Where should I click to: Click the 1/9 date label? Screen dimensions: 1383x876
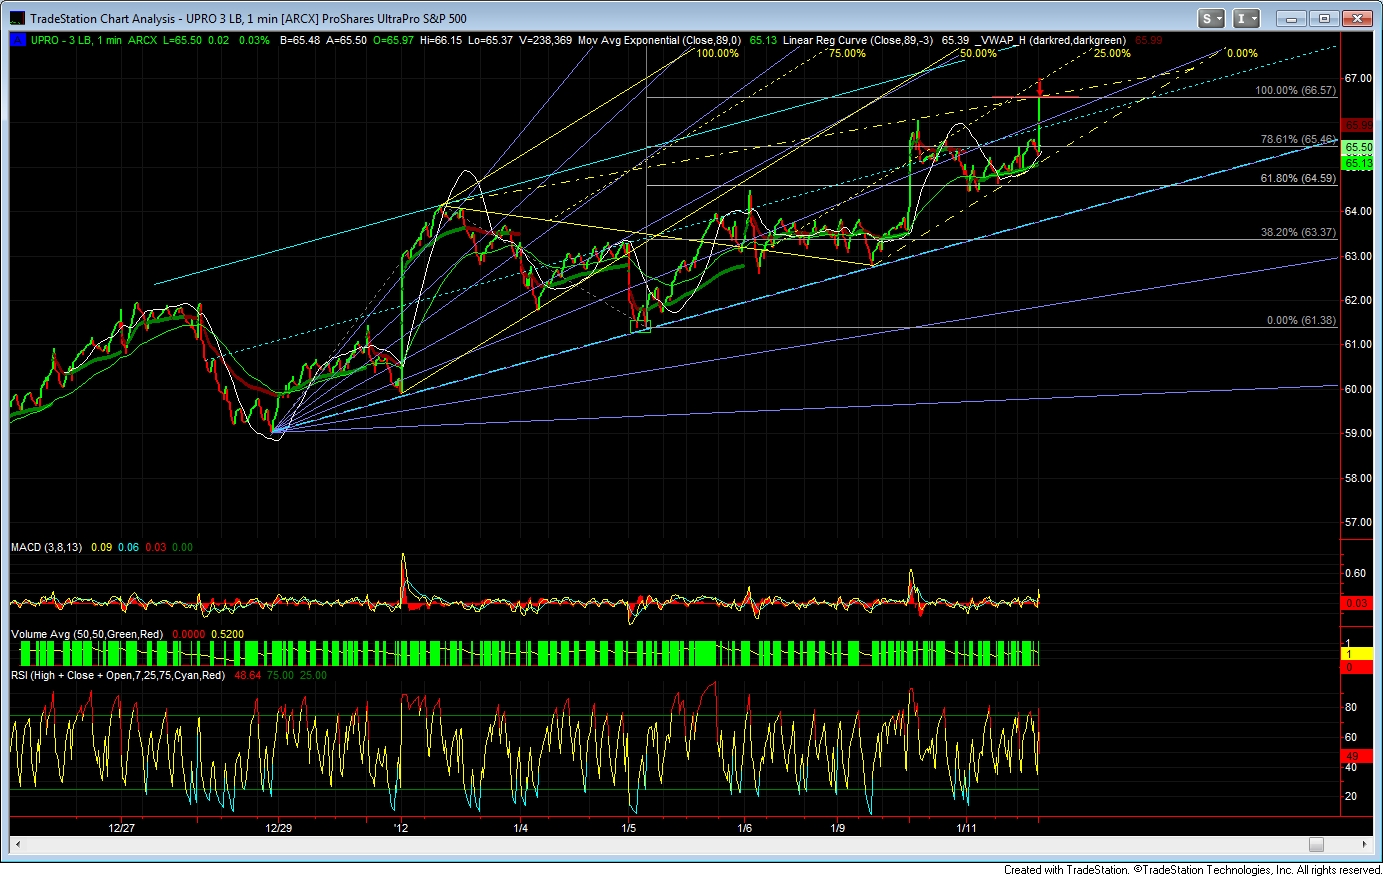click(838, 828)
